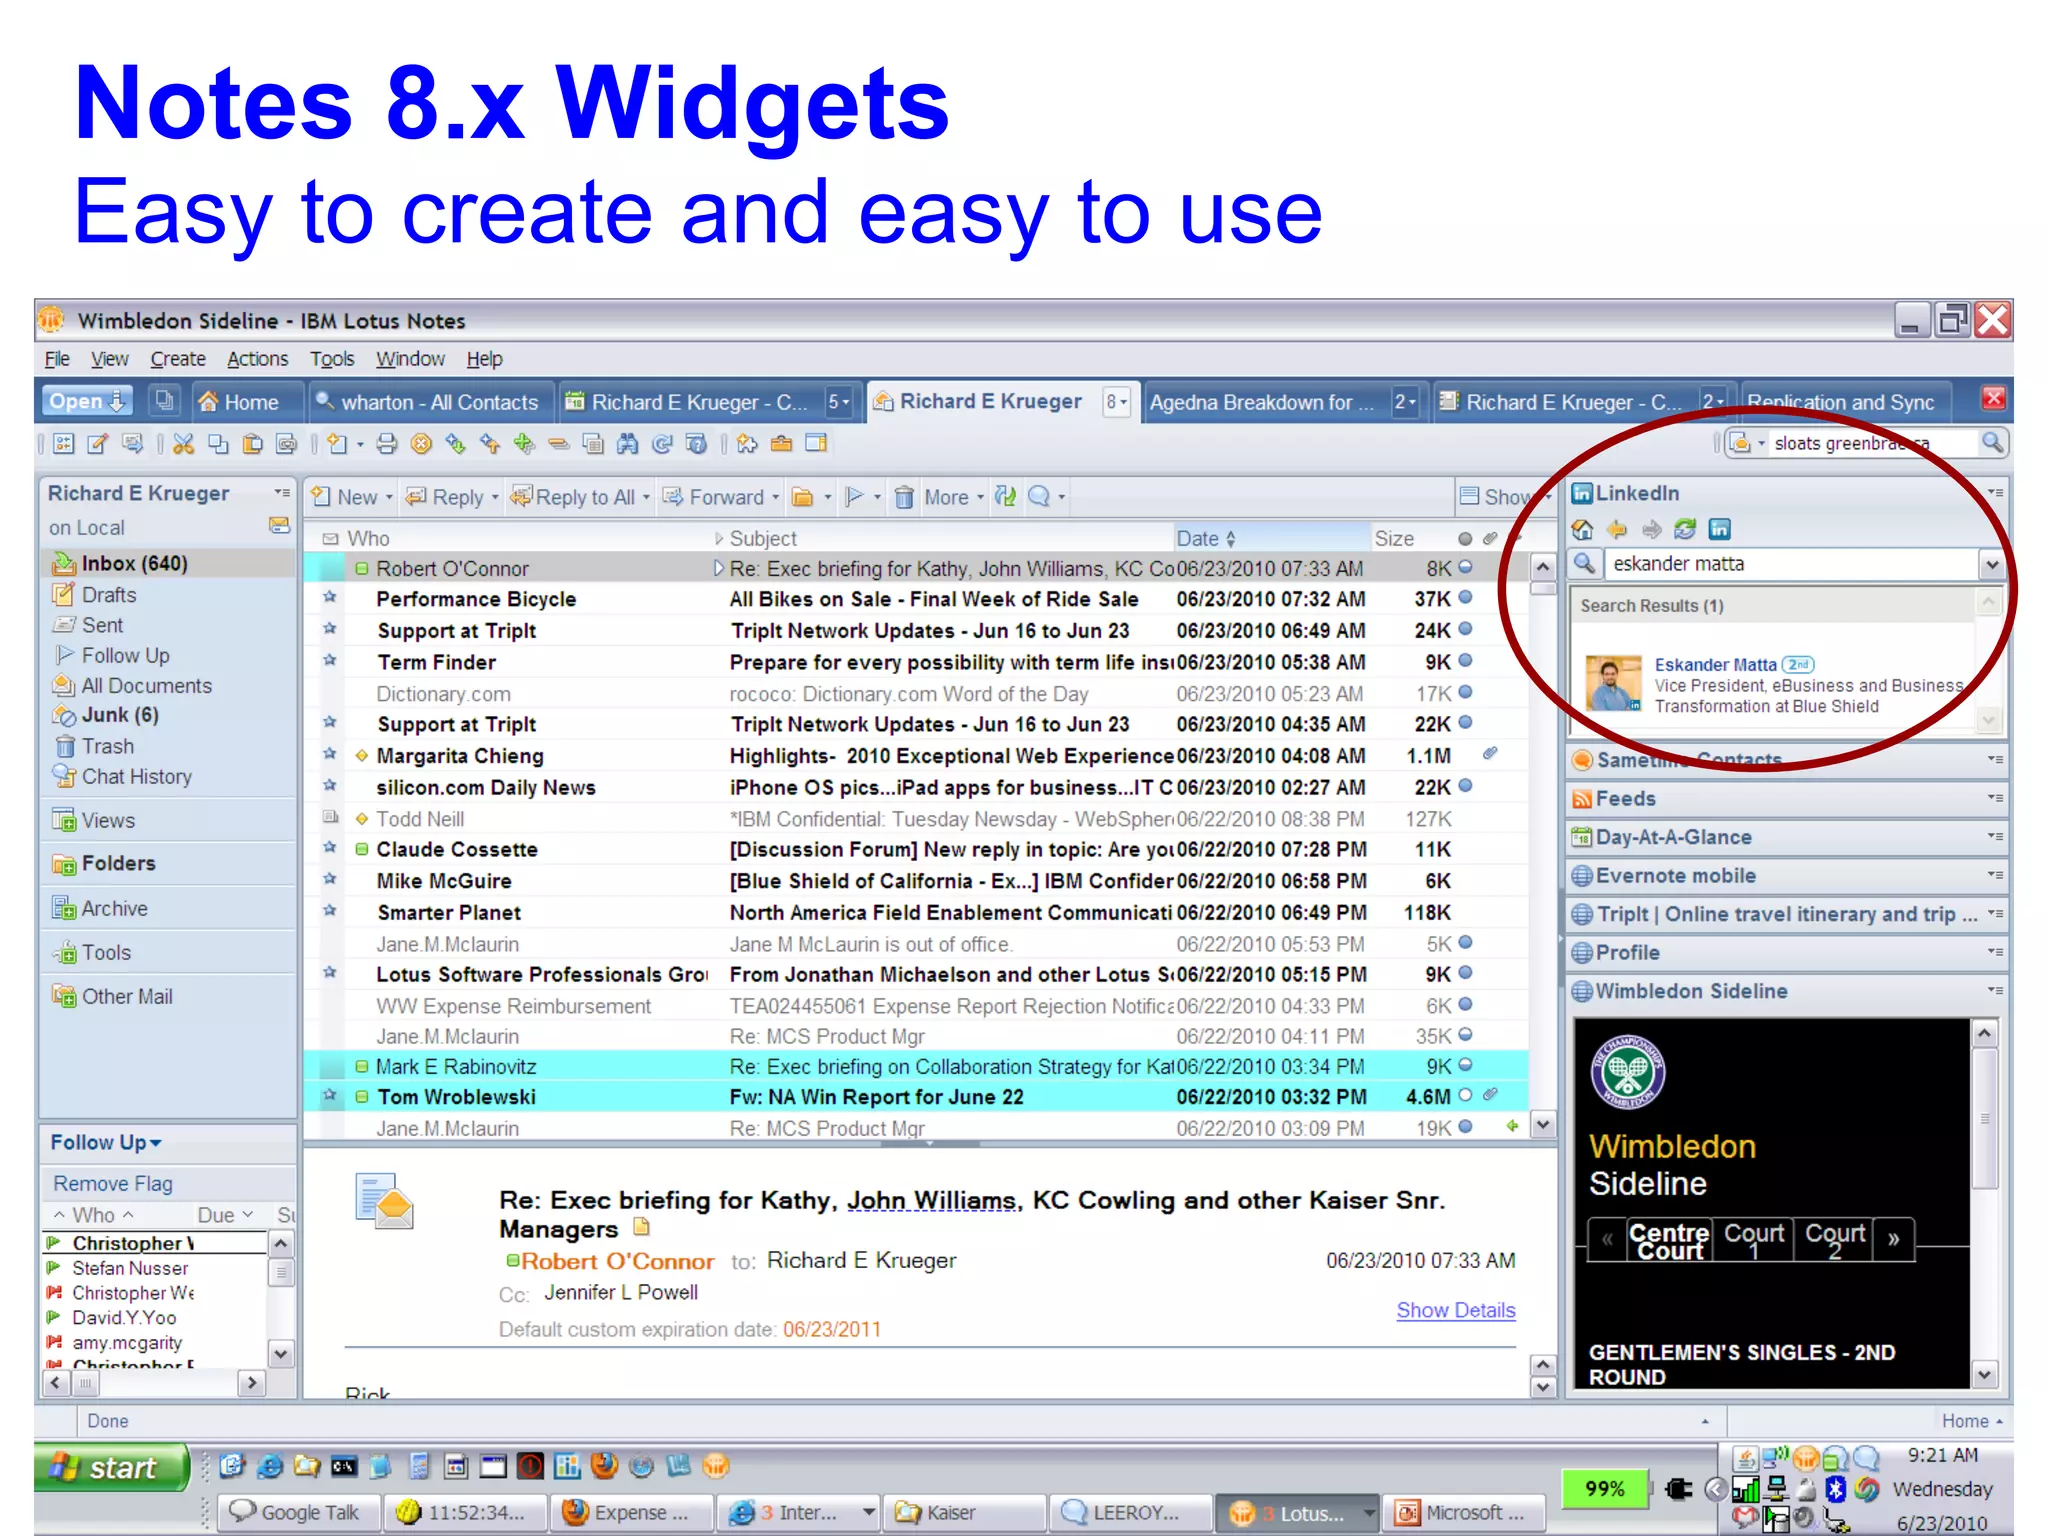Open the Reply dropdown arrow

(495, 498)
